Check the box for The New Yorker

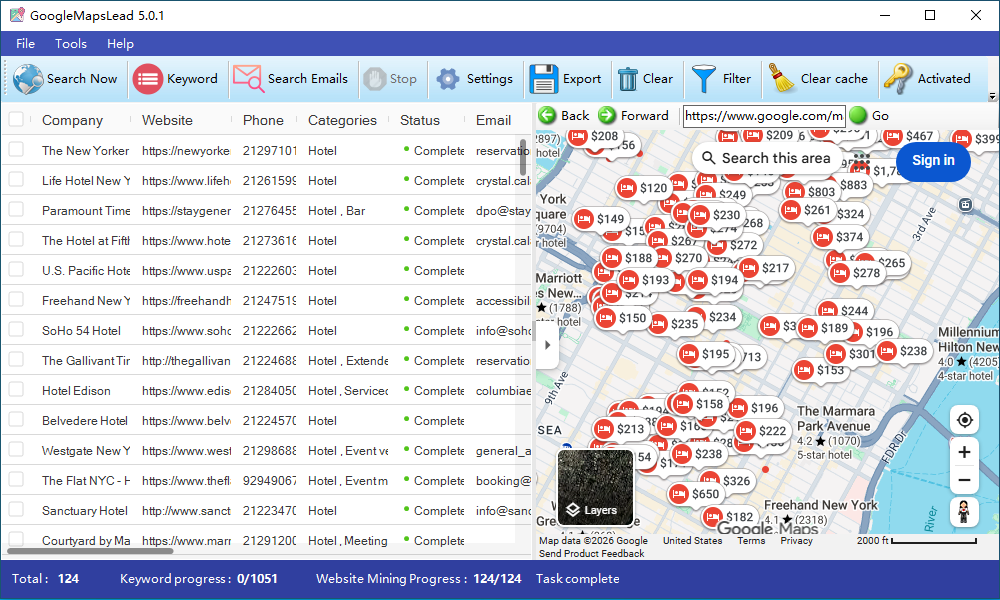16,150
